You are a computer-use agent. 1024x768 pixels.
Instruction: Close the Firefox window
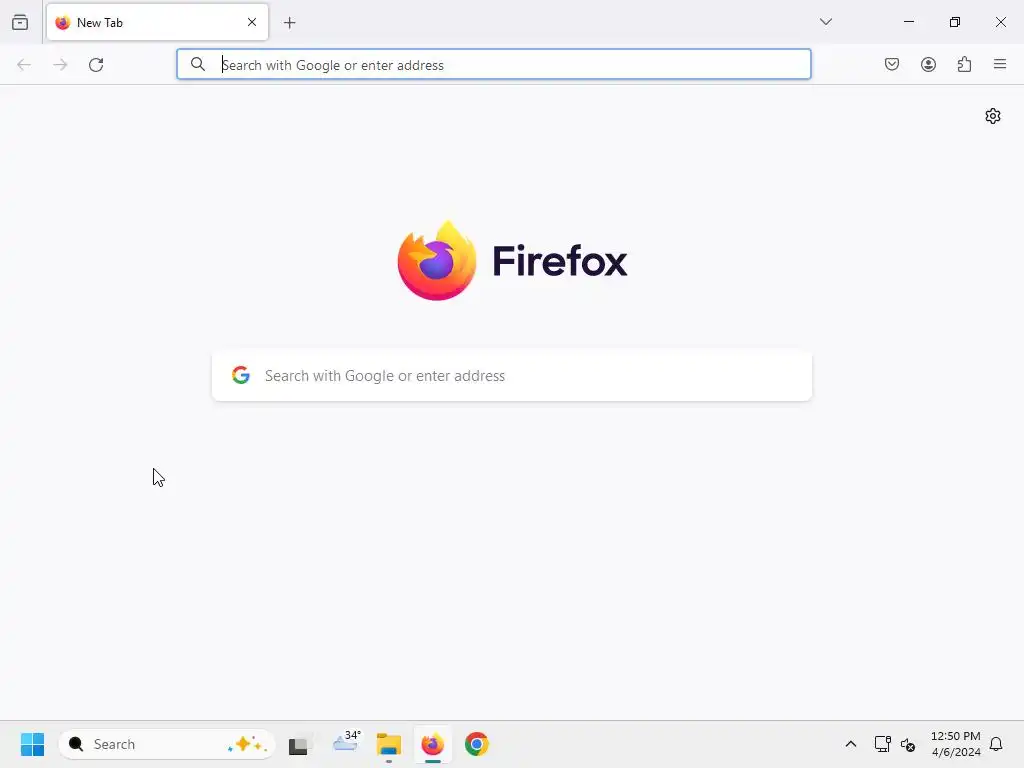pos(1000,22)
